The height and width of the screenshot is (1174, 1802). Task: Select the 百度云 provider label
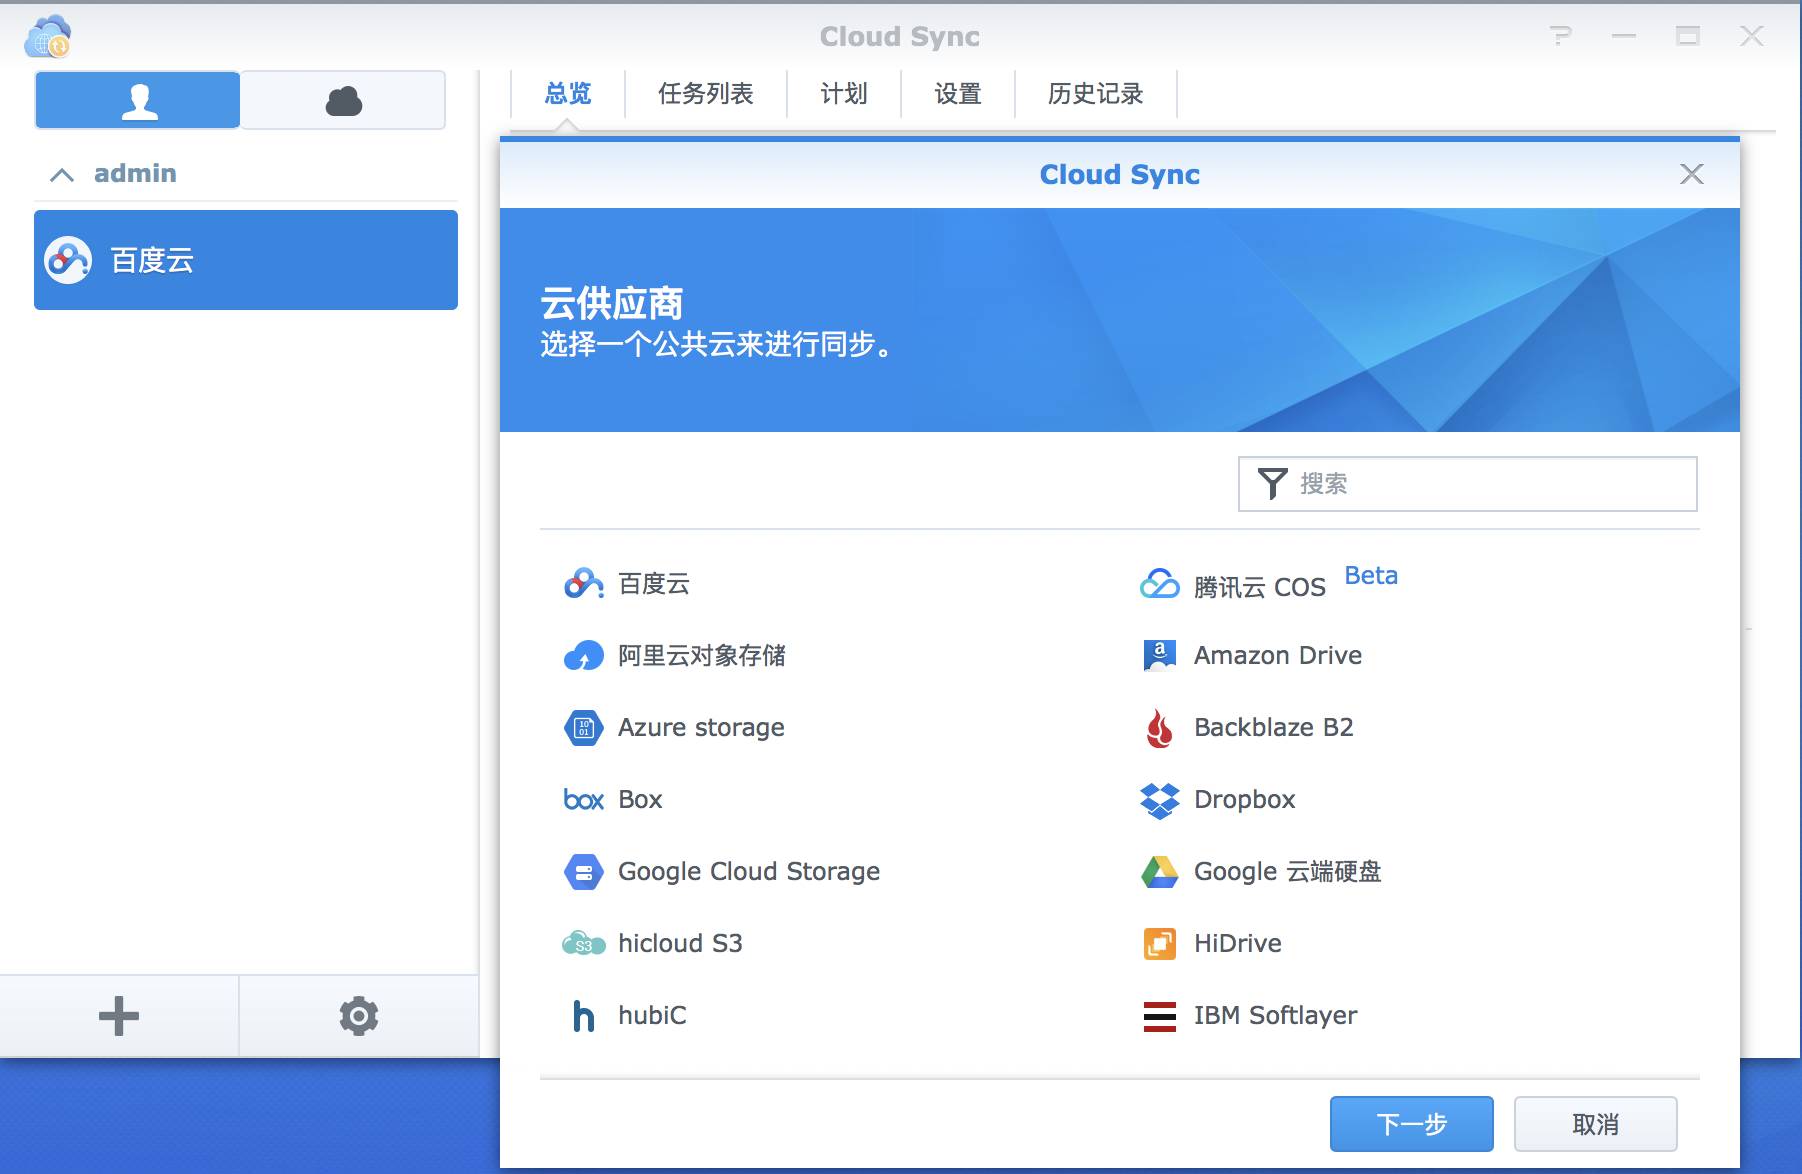[x=654, y=584]
